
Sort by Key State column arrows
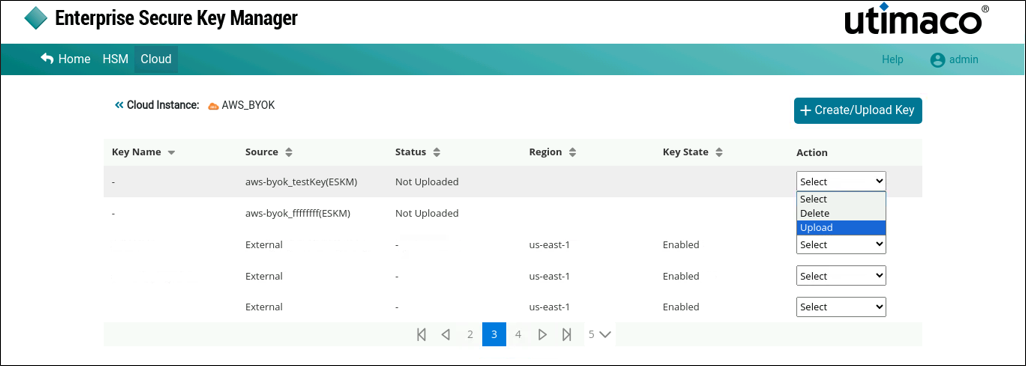(x=718, y=152)
